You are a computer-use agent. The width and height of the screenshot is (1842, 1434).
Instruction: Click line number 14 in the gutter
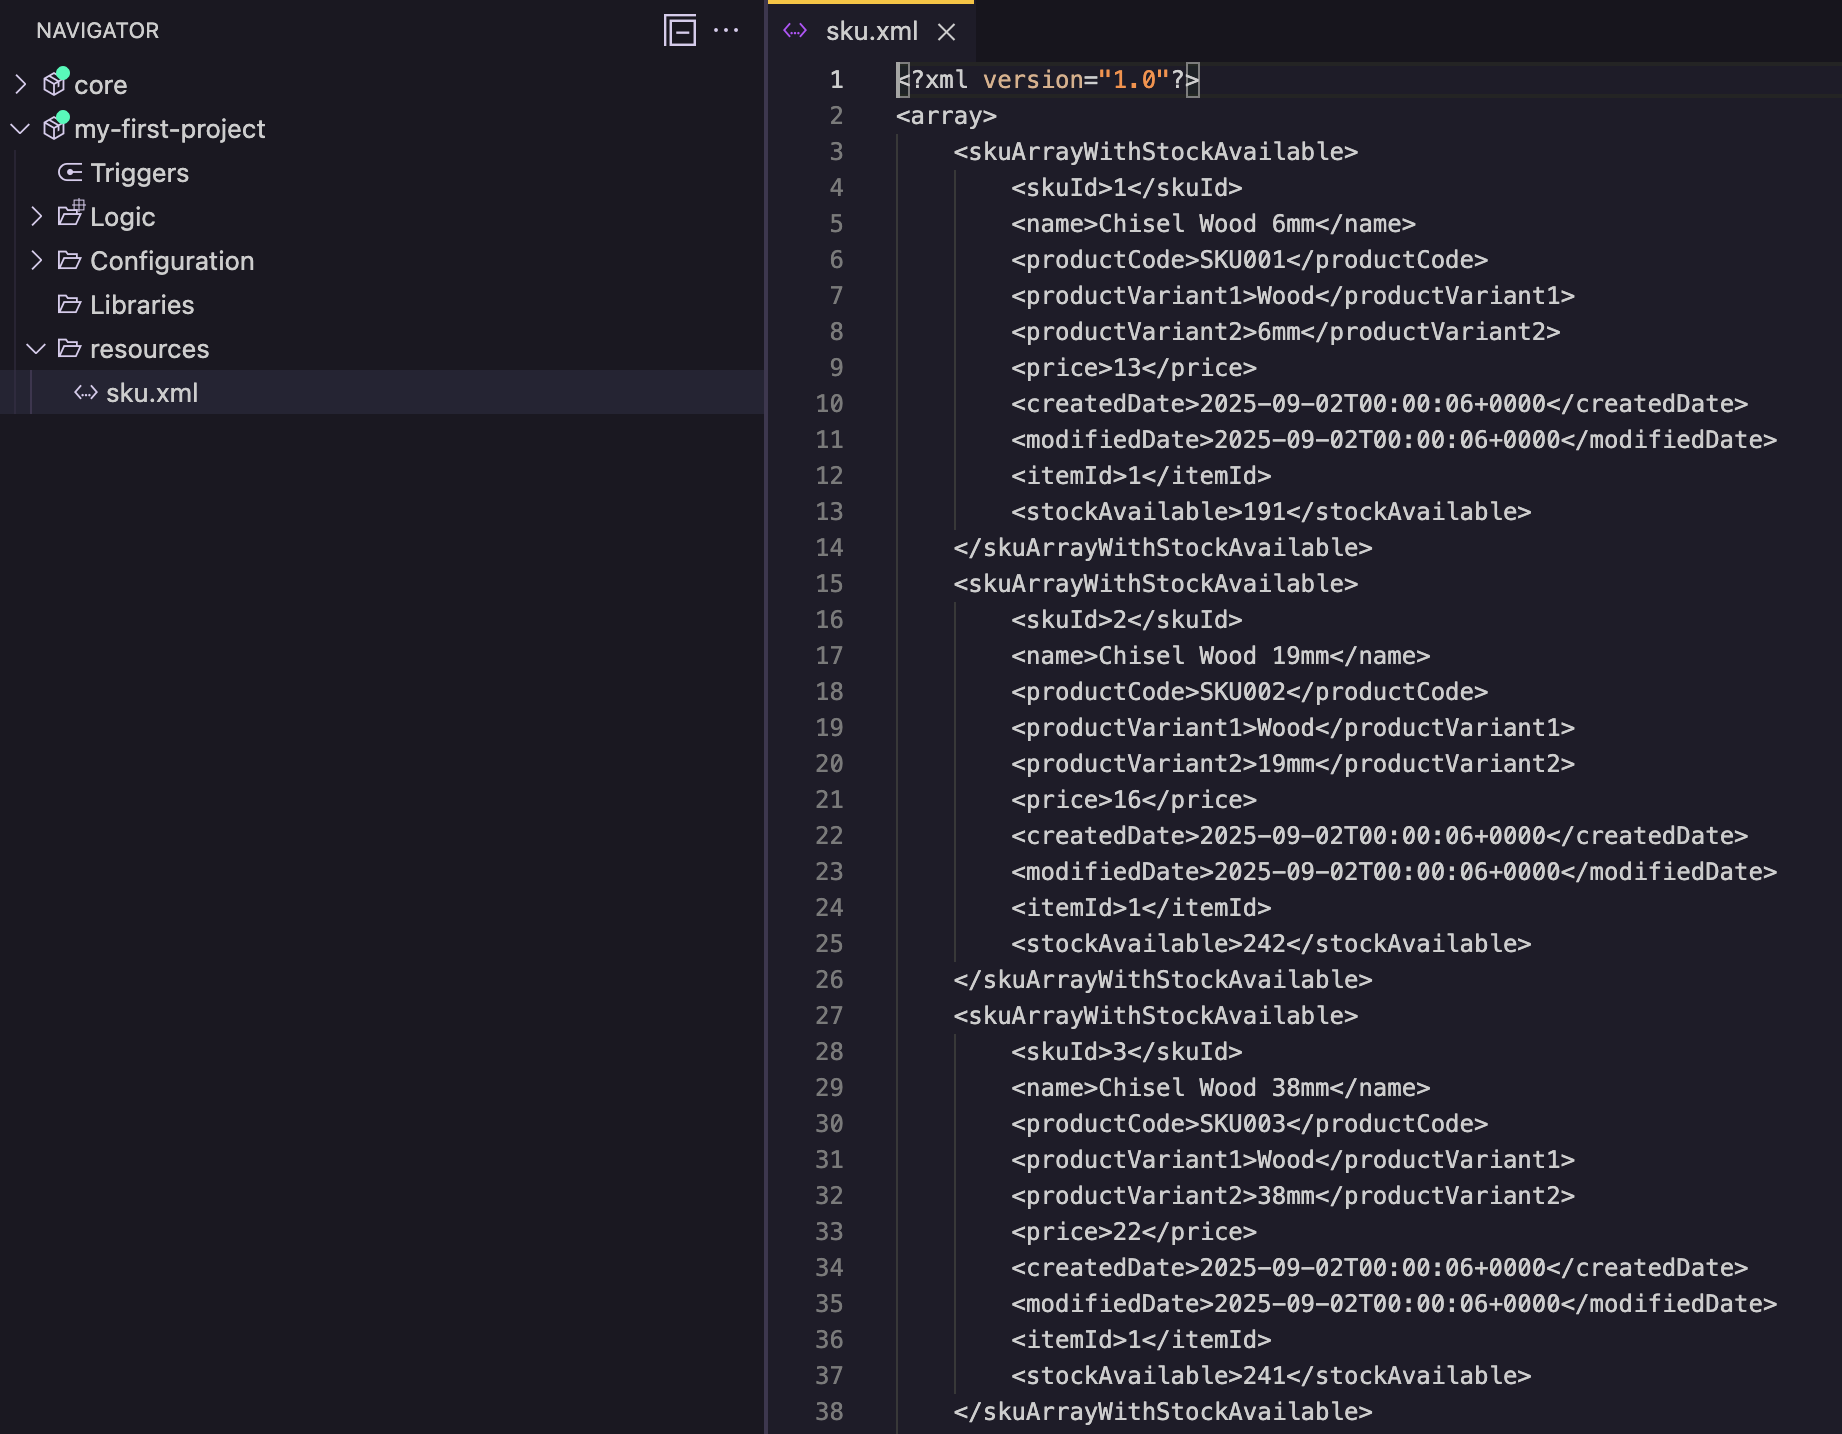(829, 547)
